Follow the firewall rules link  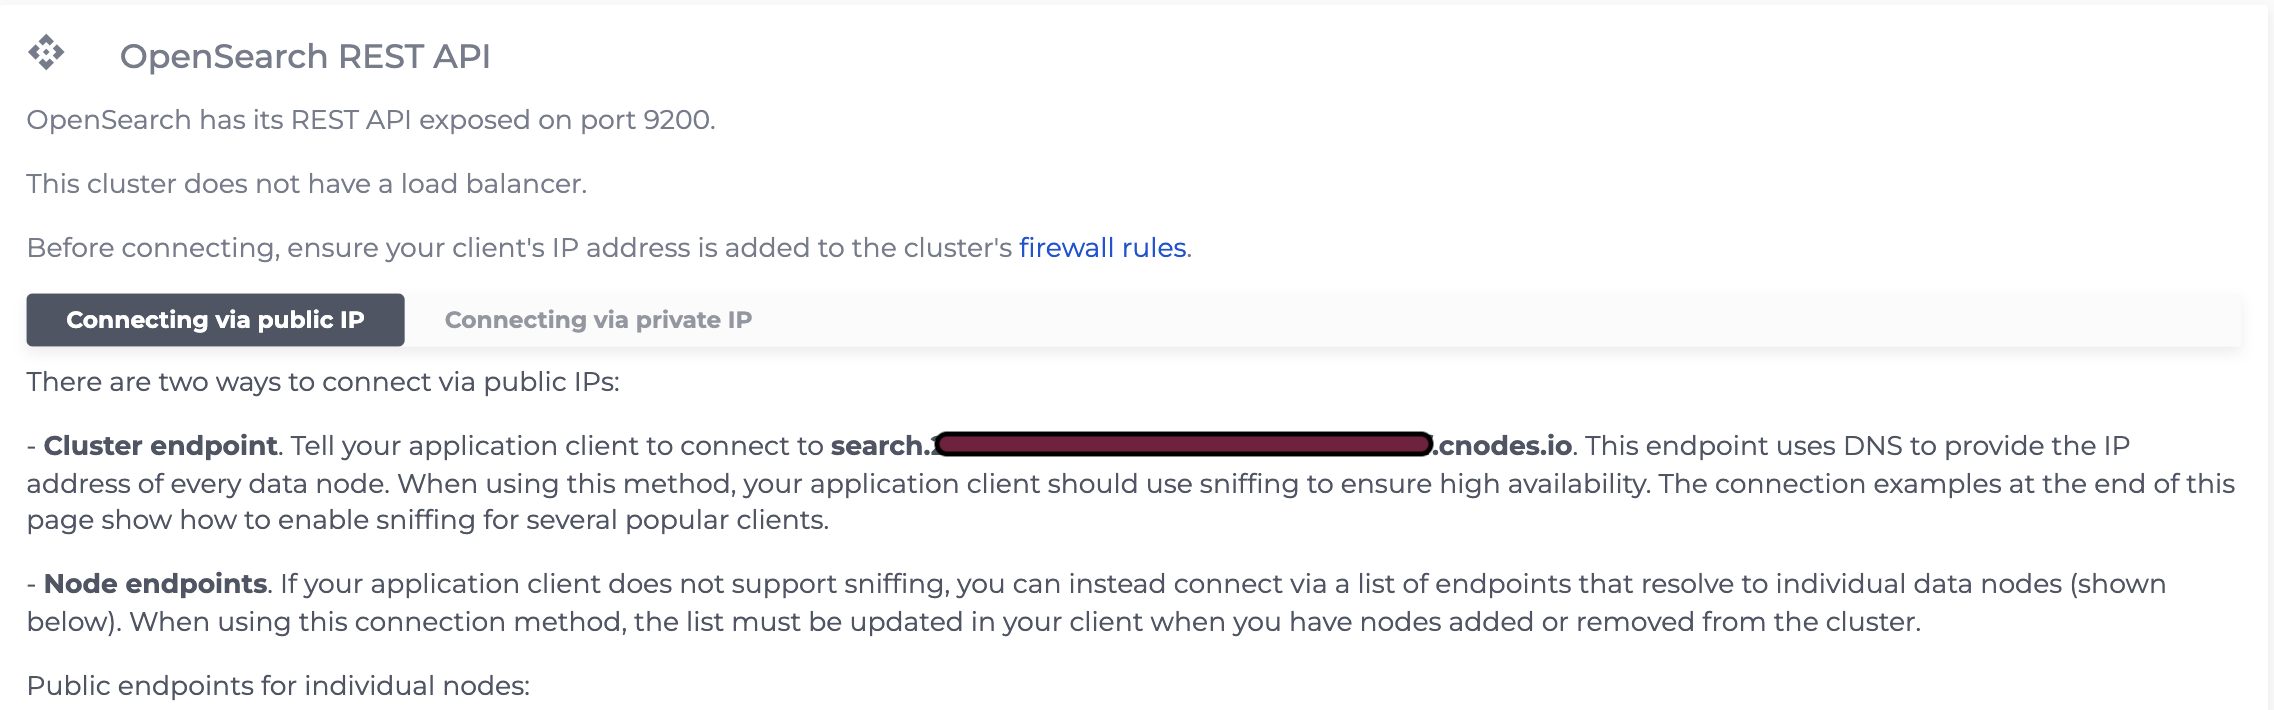[1103, 248]
